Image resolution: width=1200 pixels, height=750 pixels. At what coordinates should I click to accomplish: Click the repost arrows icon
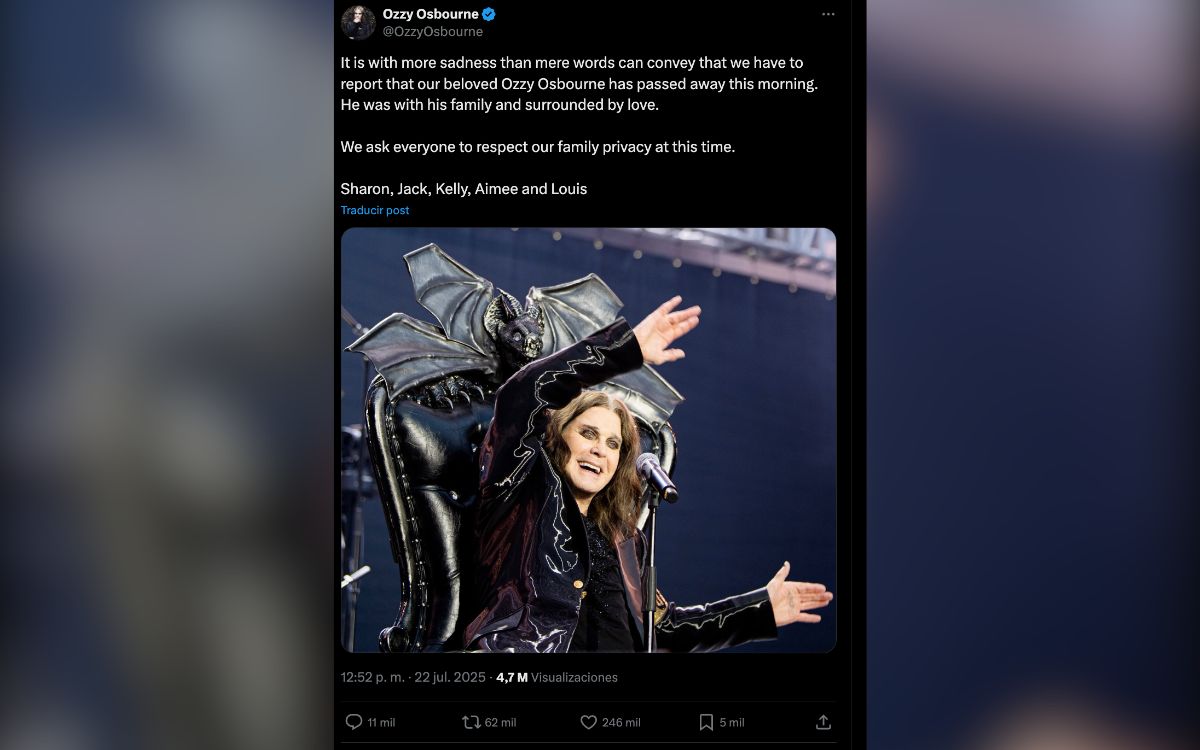[471, 722]
